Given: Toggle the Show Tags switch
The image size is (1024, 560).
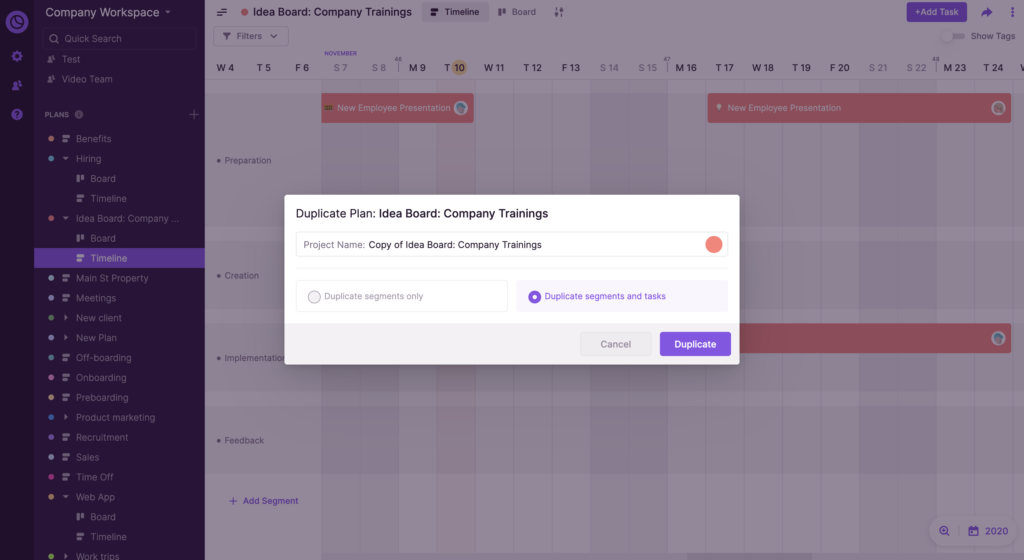Looking at the screenshot, I should (x=954, y=36).
